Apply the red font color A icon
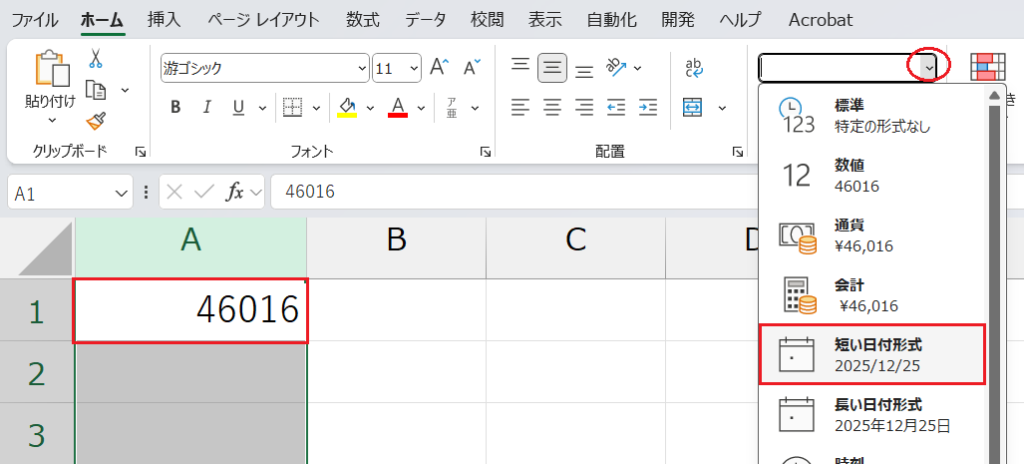The image size is (1024, 464). coord(398,107)
